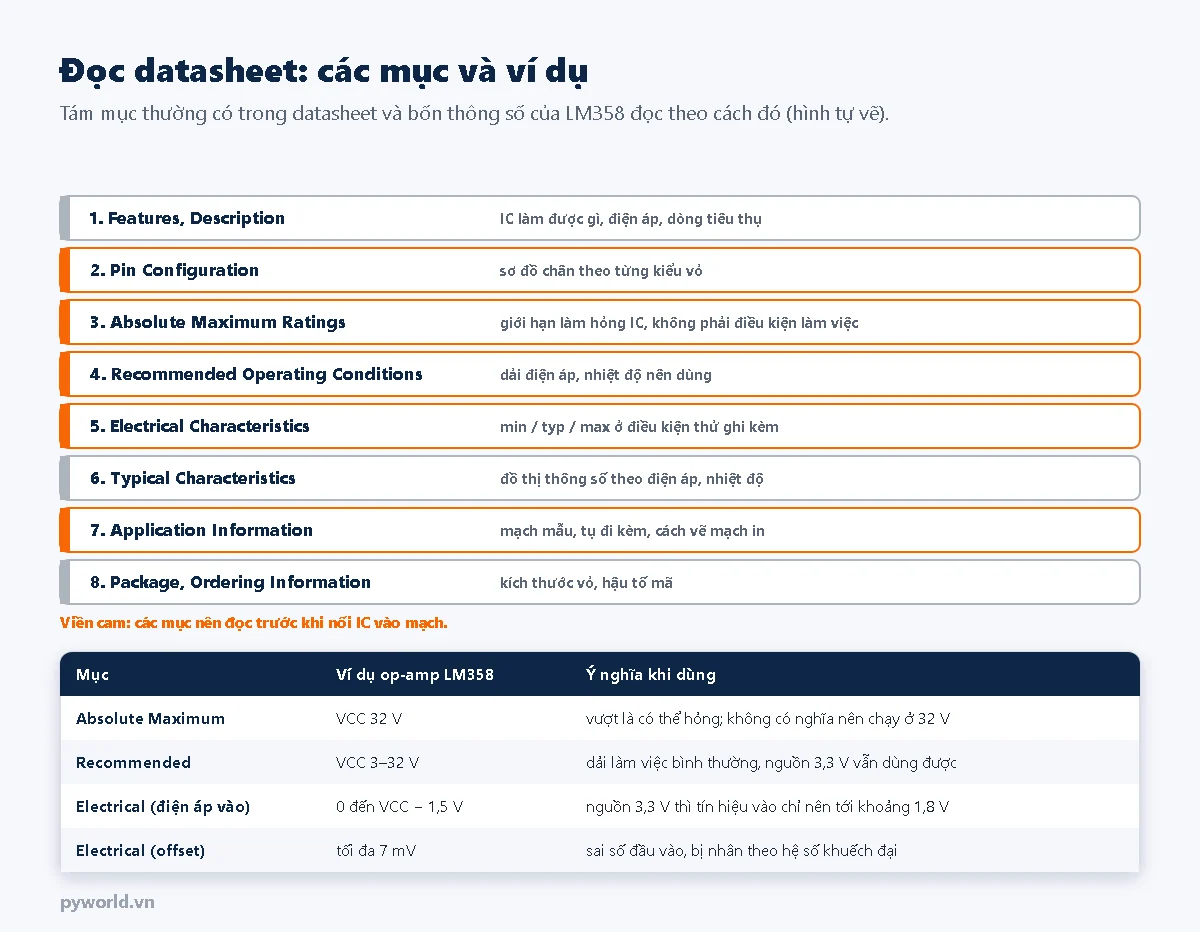1200x932 pixels.
Task: Select the "Recommended" table cell
Action: point(133,762)
